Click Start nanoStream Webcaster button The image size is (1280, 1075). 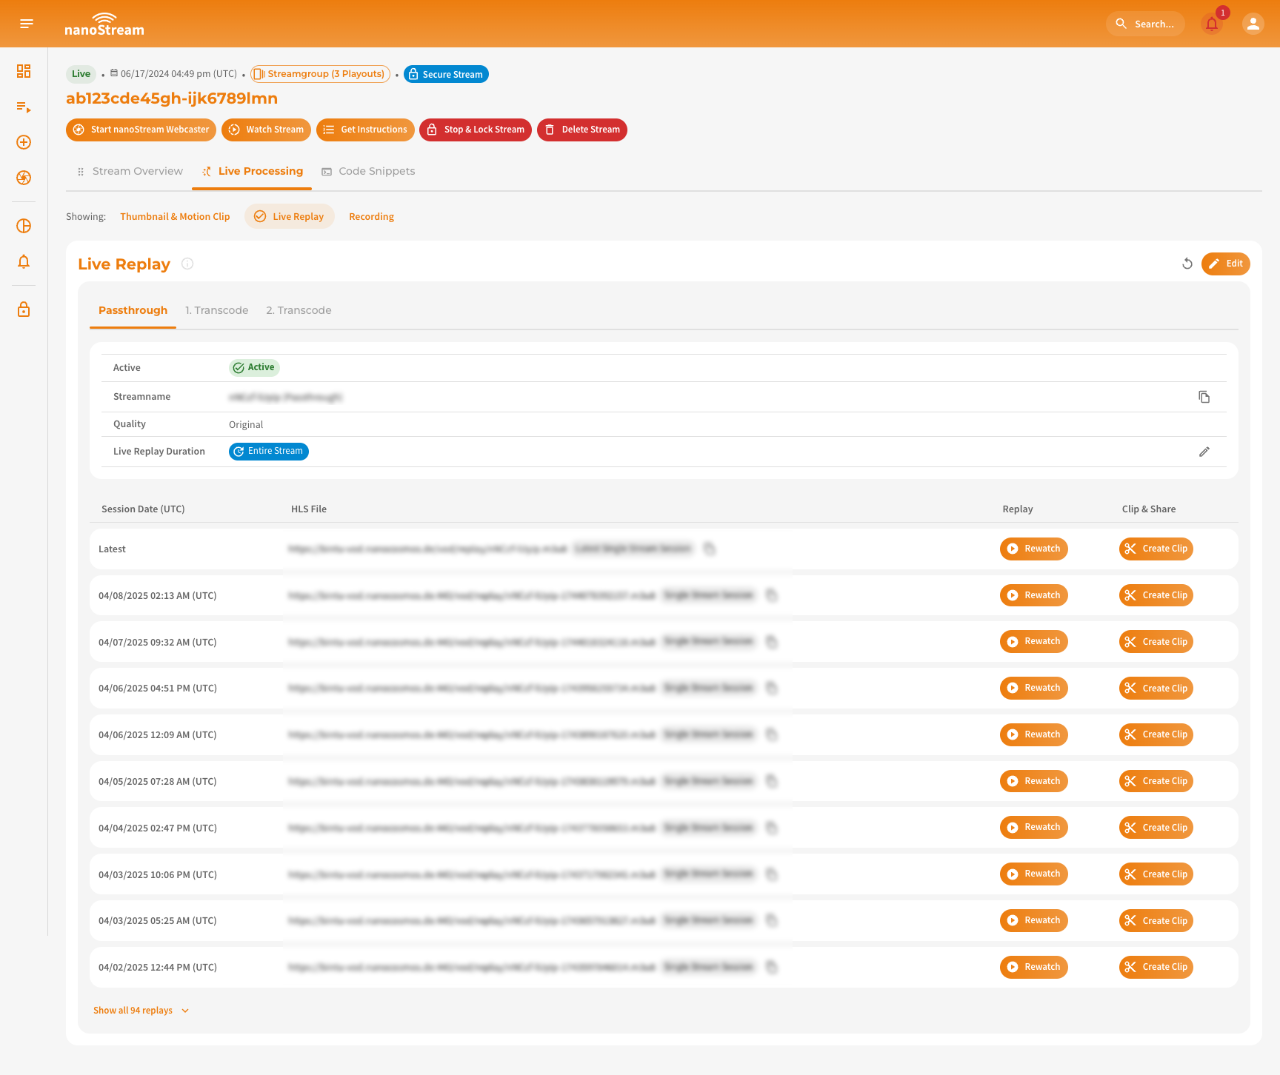[140, 130]
